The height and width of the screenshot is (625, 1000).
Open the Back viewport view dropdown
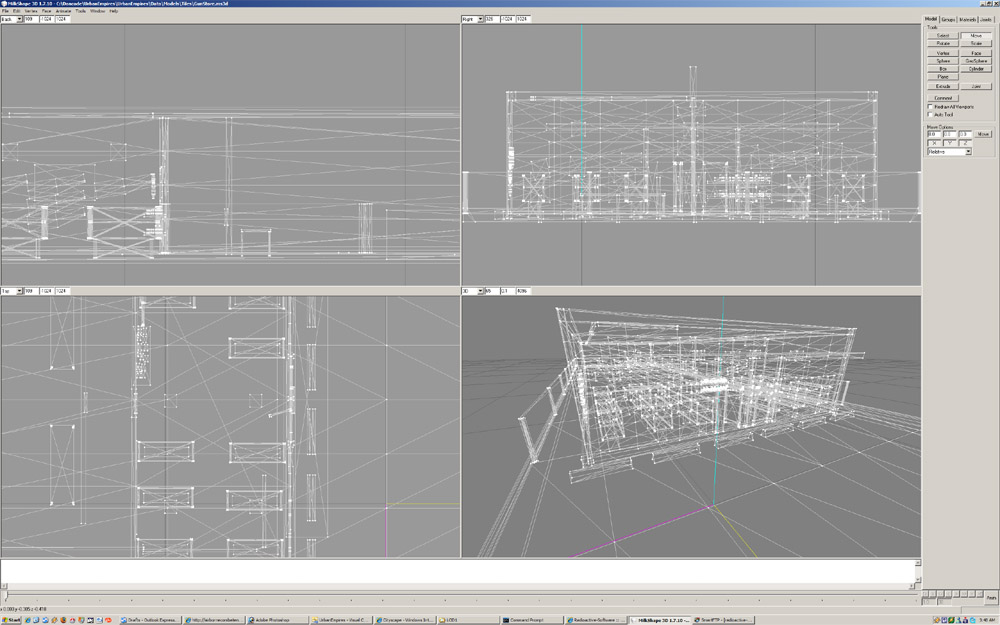coord(11,19)
